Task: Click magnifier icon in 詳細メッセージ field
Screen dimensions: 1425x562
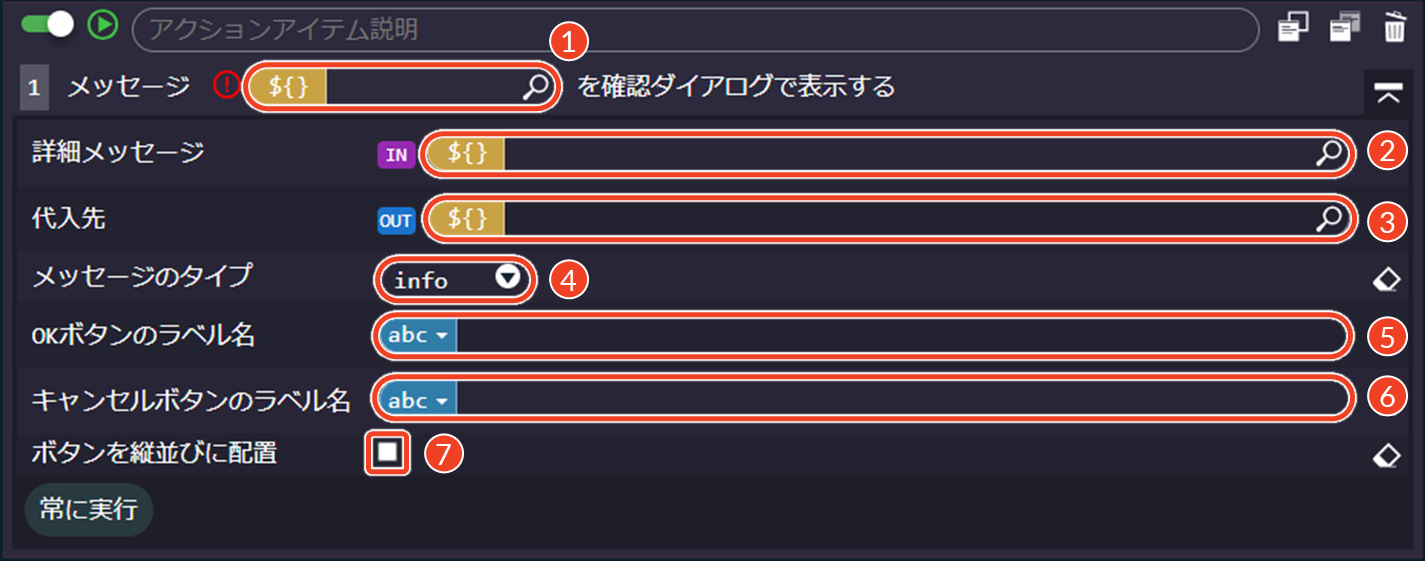Action: [1329, 153]
